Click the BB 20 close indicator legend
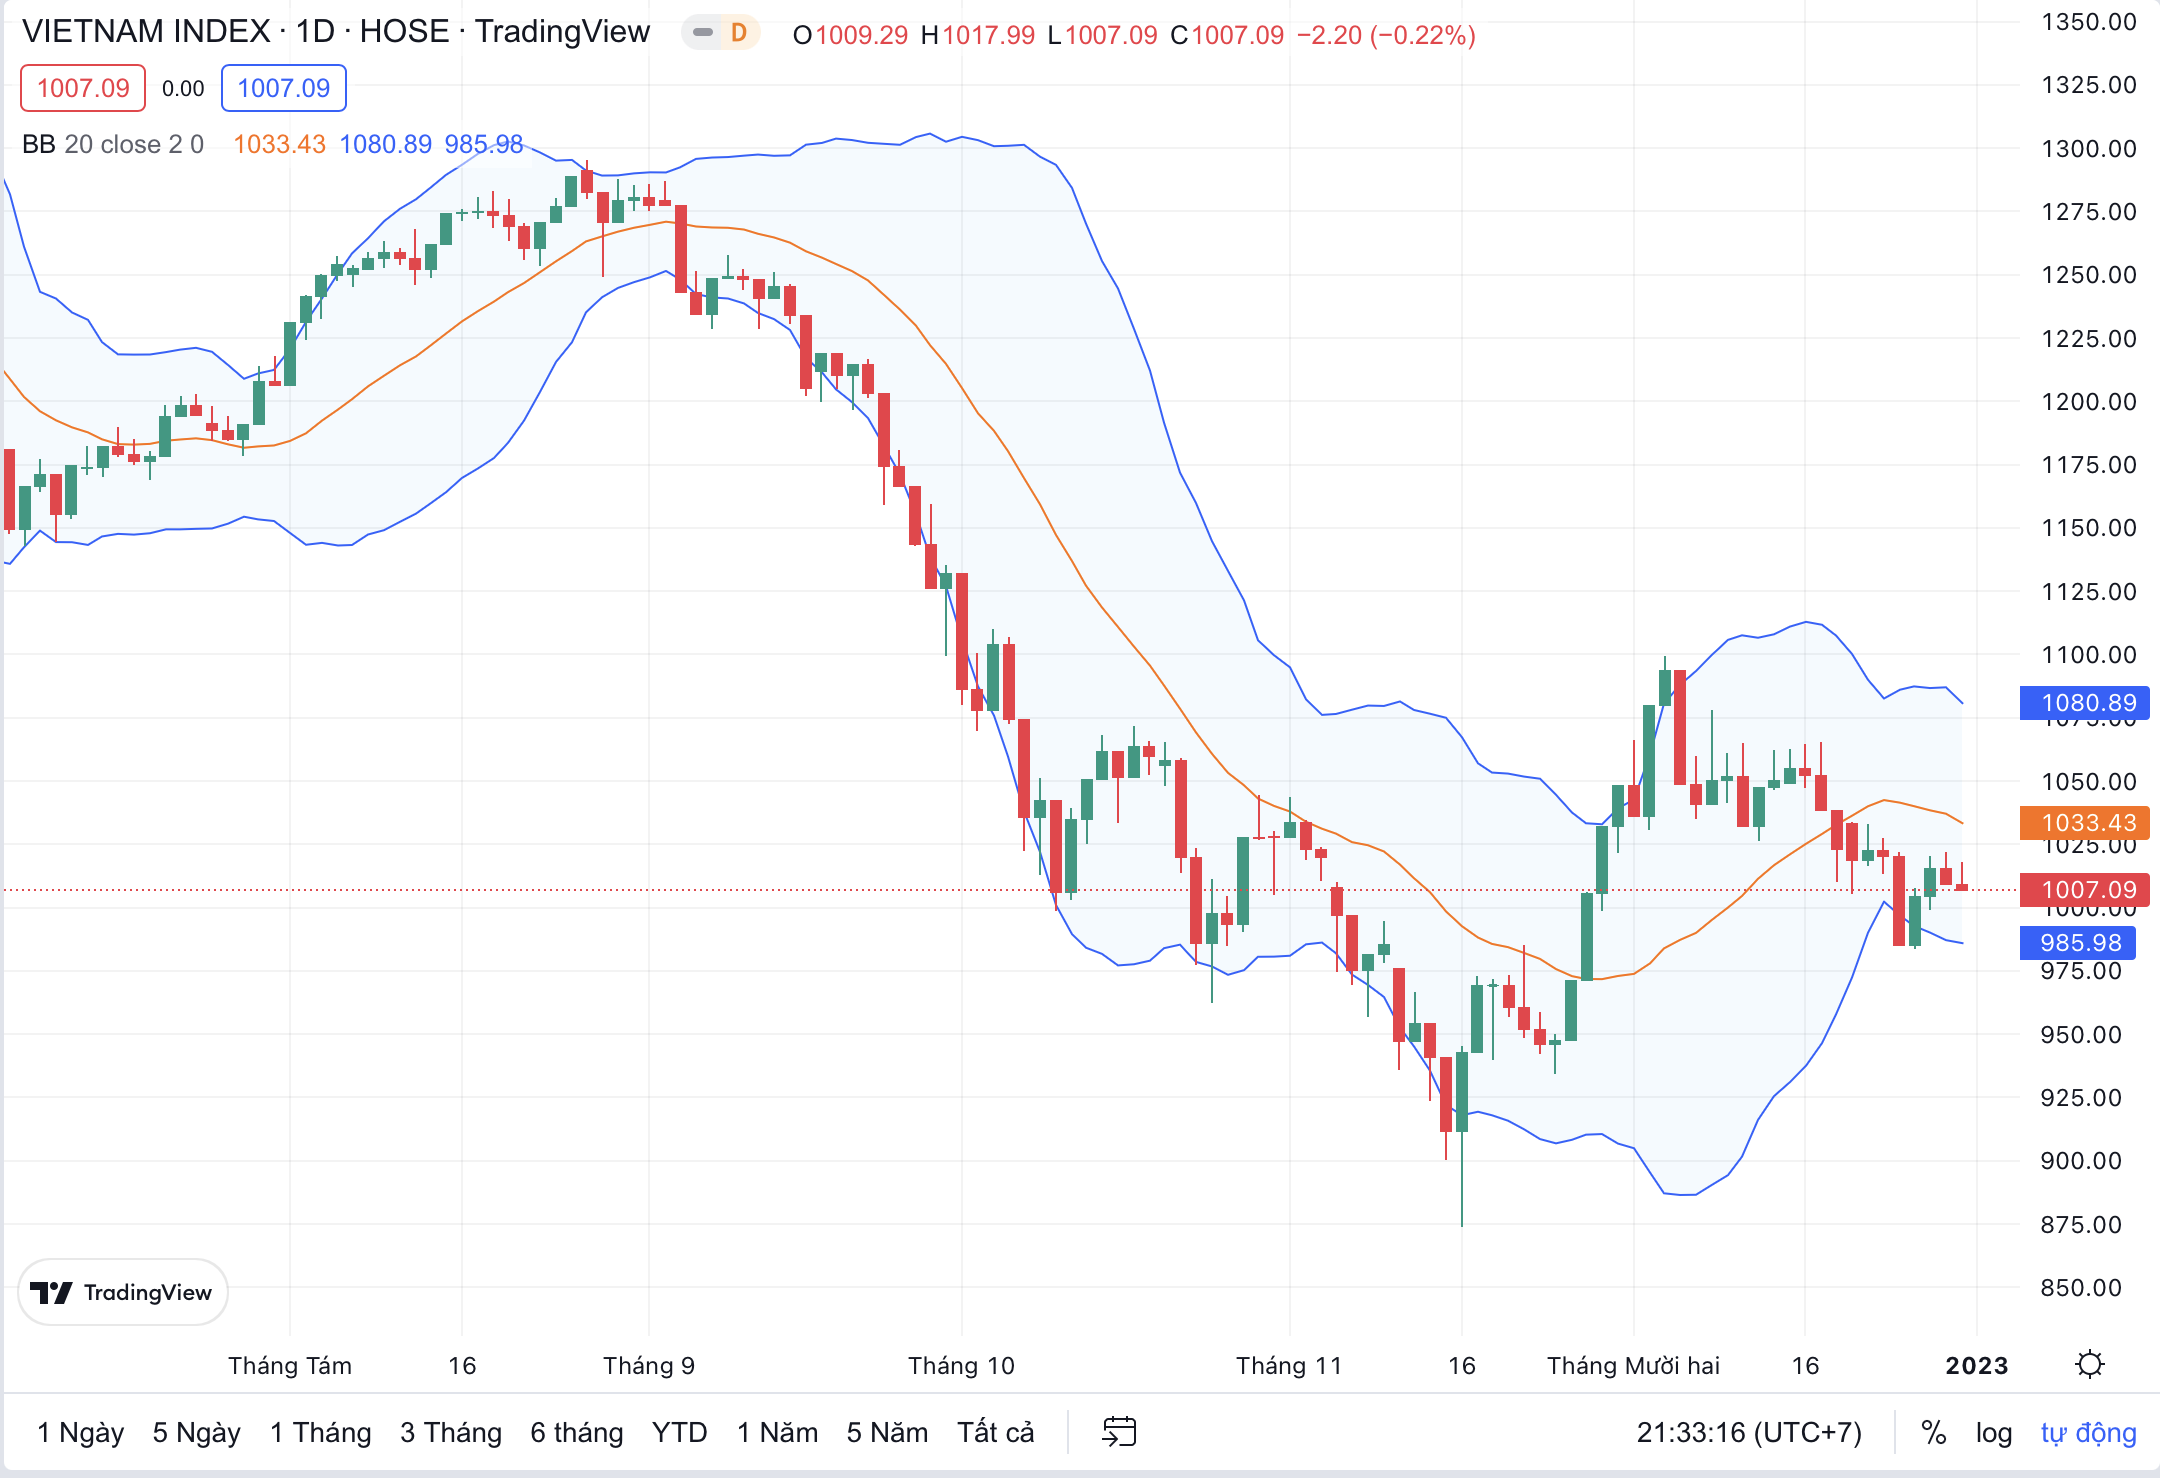Screen dimensions: 2160x1478 (x=112, y=145)
